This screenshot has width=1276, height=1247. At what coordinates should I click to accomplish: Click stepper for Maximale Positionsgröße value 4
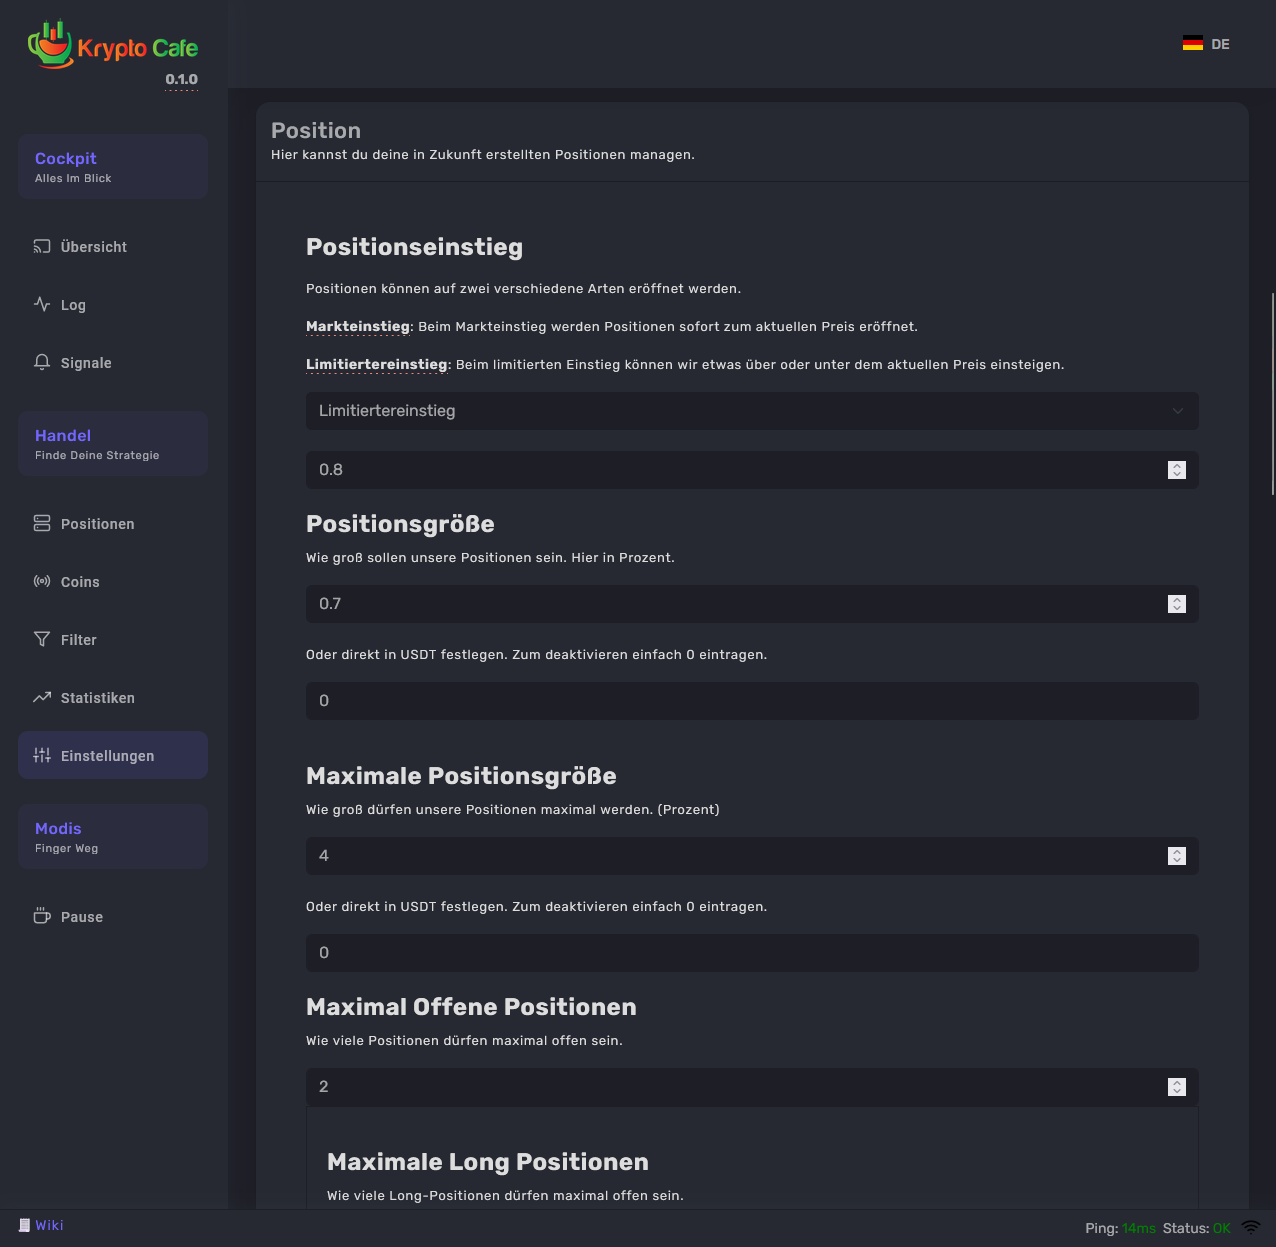[x=1177, y=856]
